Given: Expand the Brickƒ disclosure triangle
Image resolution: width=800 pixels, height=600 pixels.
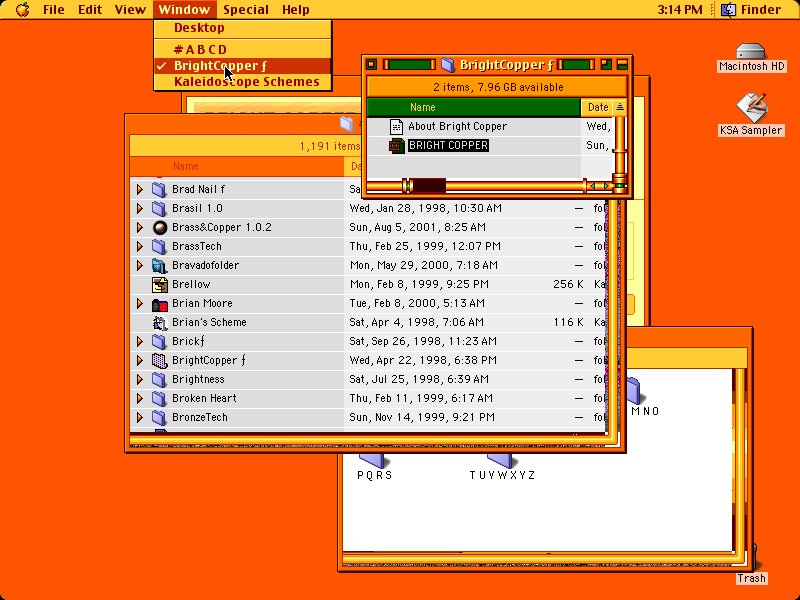Looking at the screenshot, I should click(x=139, y=341).
